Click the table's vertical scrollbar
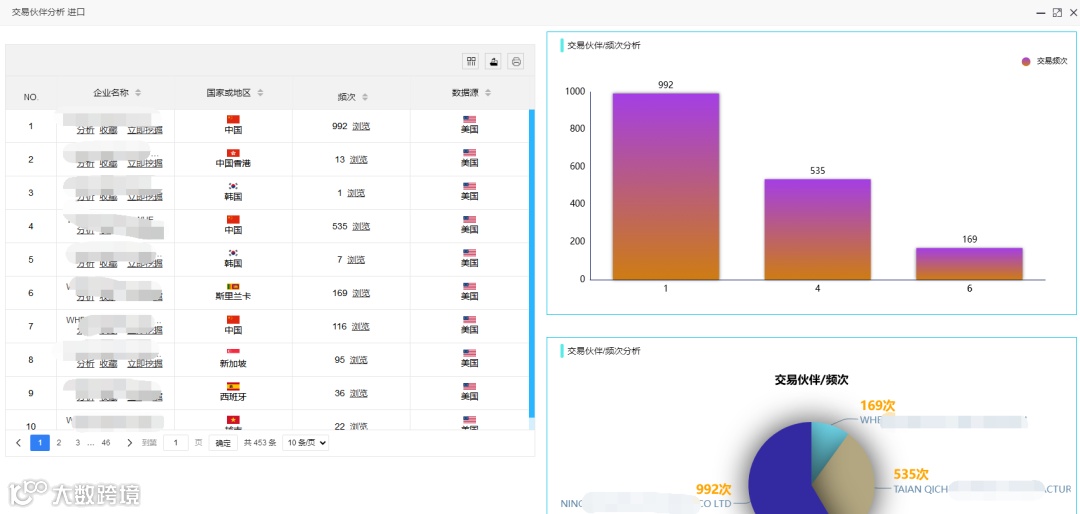Screen dimensions: 1080x514 (531, 263)
